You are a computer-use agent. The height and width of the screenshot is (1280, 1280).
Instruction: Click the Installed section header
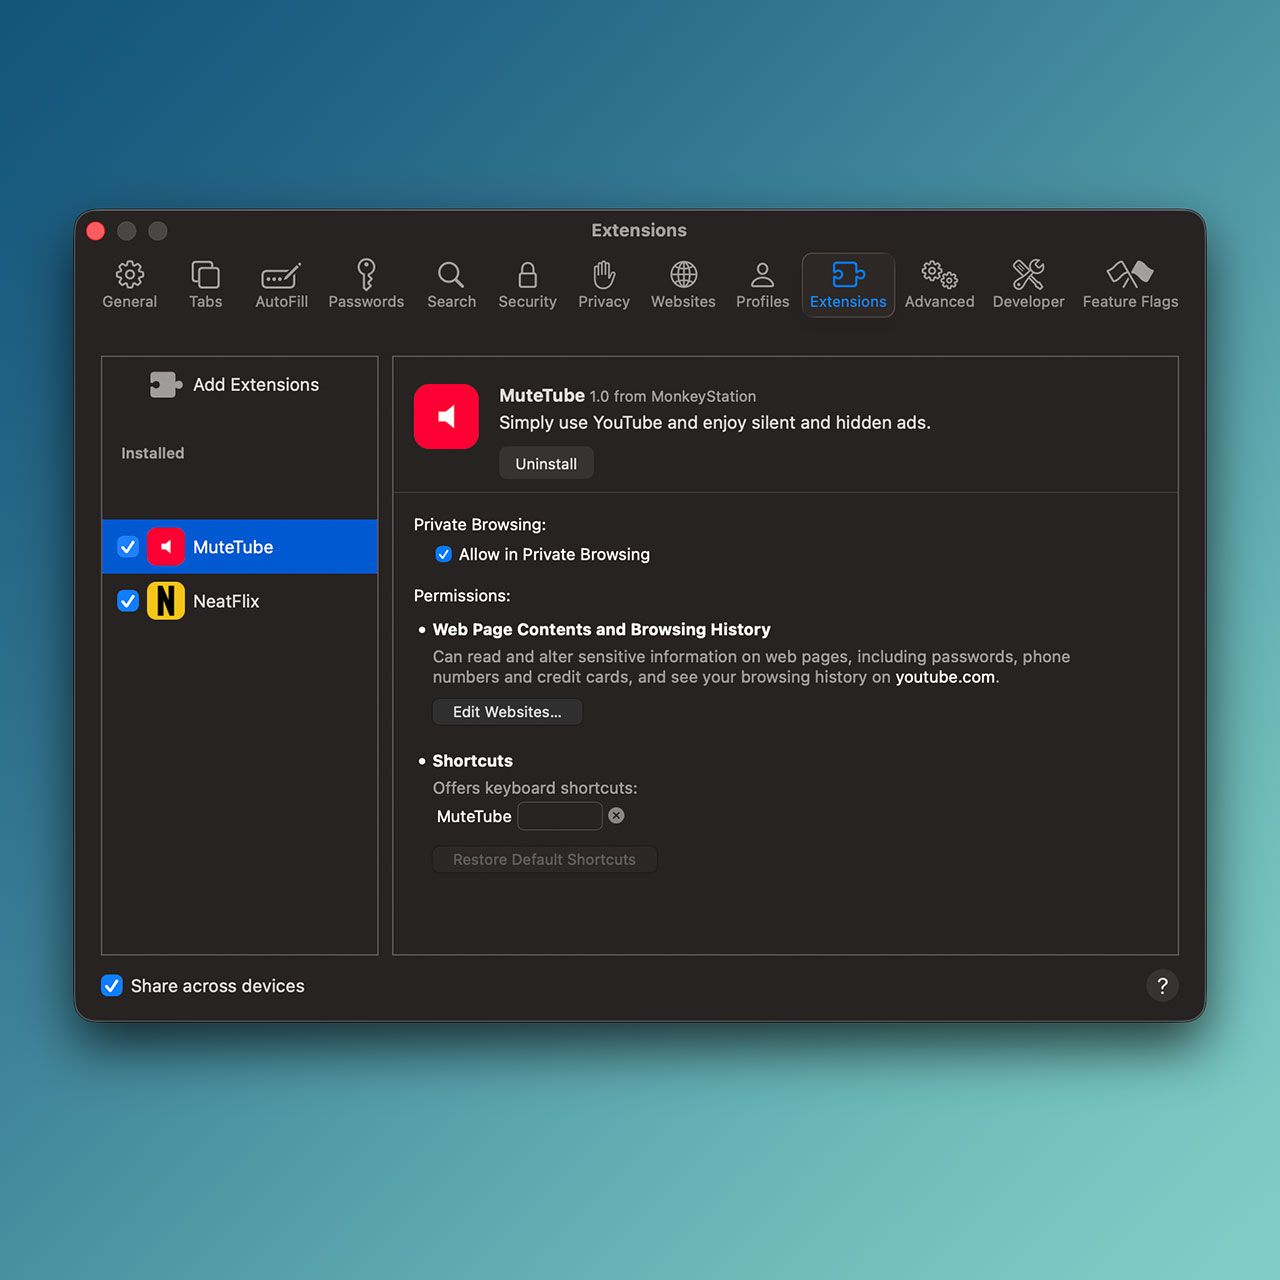tap(153, 453)
